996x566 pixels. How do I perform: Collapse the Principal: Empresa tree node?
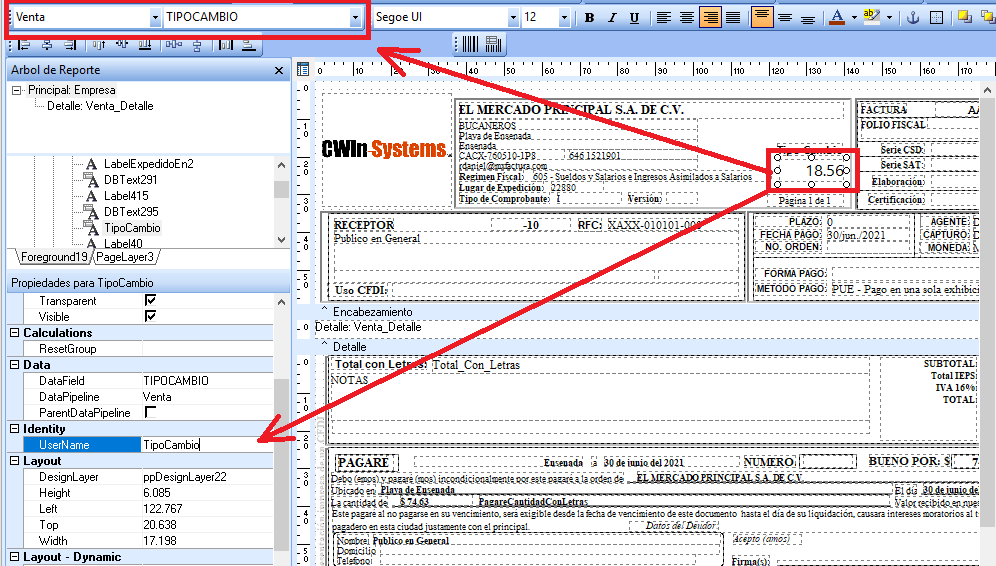pyautogui.click(x=17, y=90)
